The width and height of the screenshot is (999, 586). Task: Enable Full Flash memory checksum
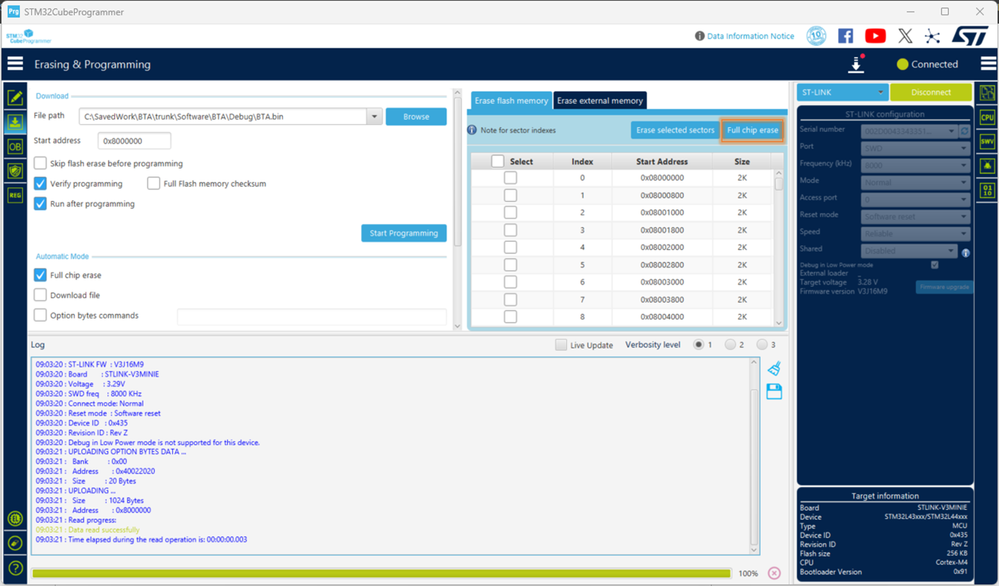(154, 183)
